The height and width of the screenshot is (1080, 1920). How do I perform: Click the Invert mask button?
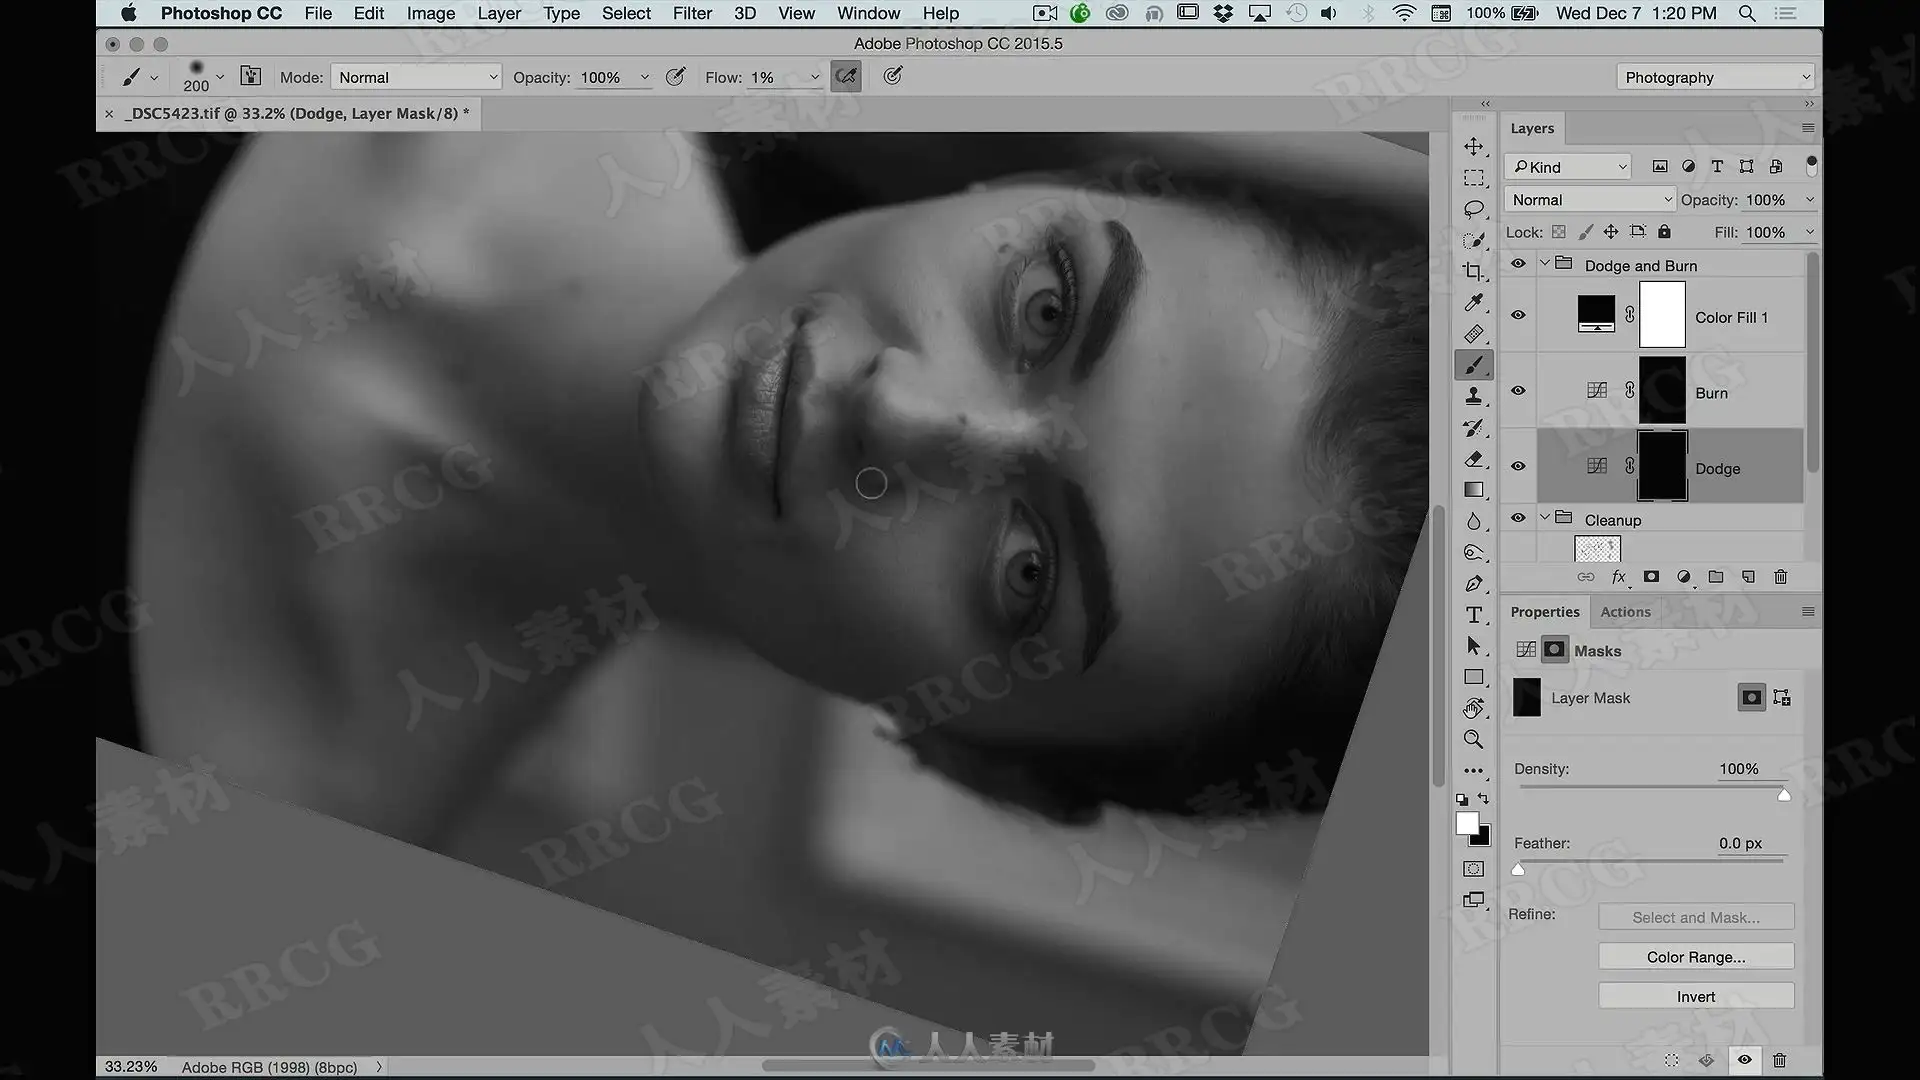click(1696, 997)
